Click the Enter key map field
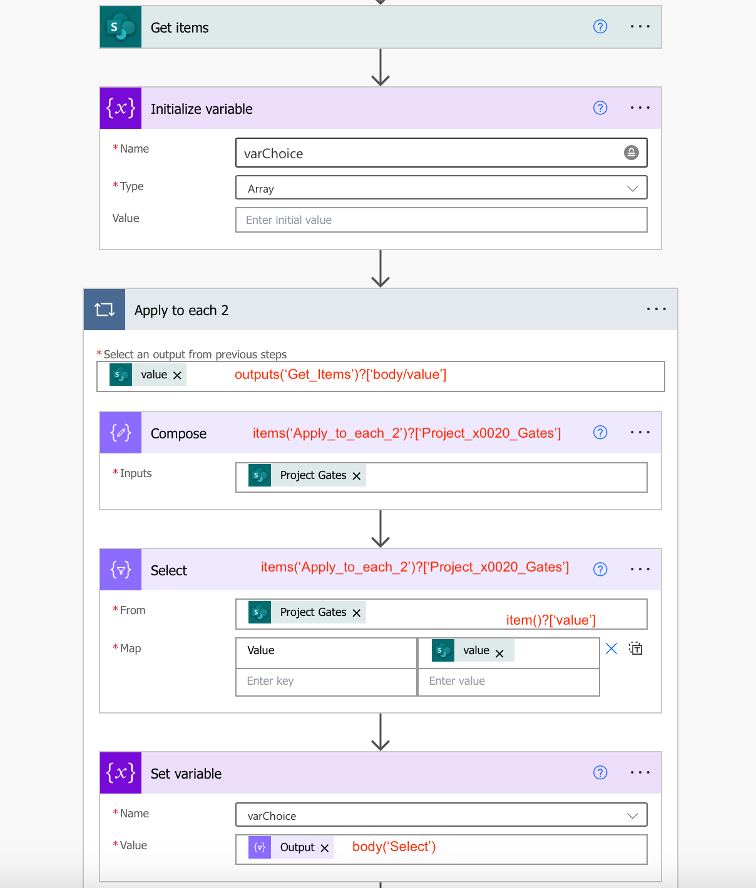 tap(326, 681)
